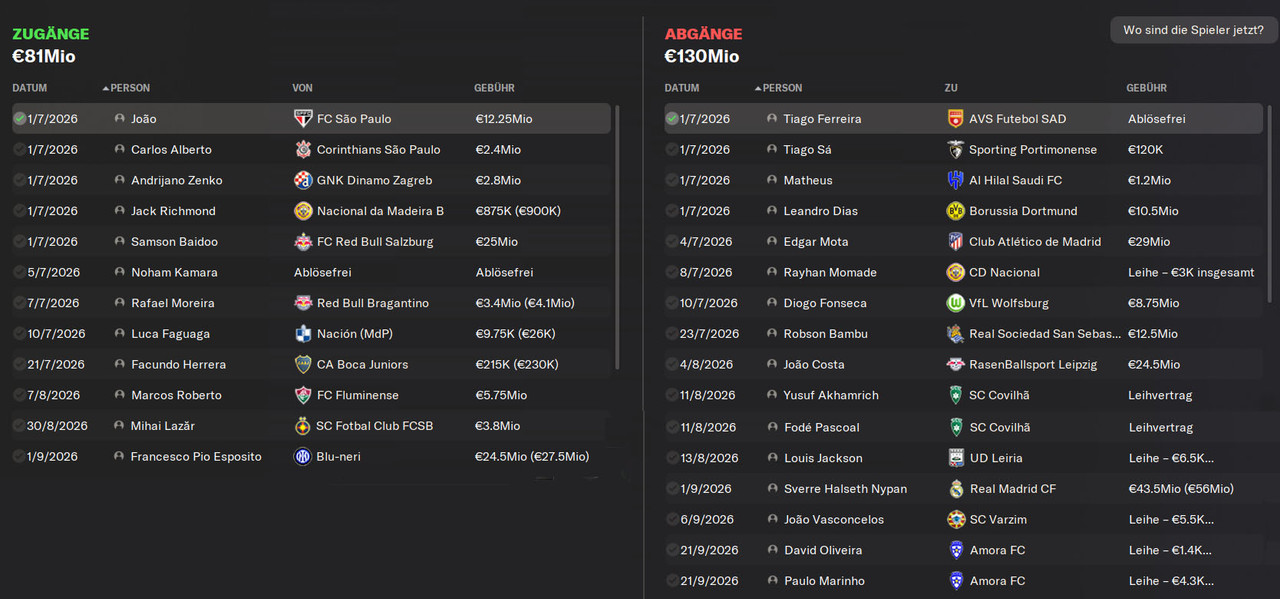Click the CD Nacional club badge
Screen dimensions: 1280x599
955,272
